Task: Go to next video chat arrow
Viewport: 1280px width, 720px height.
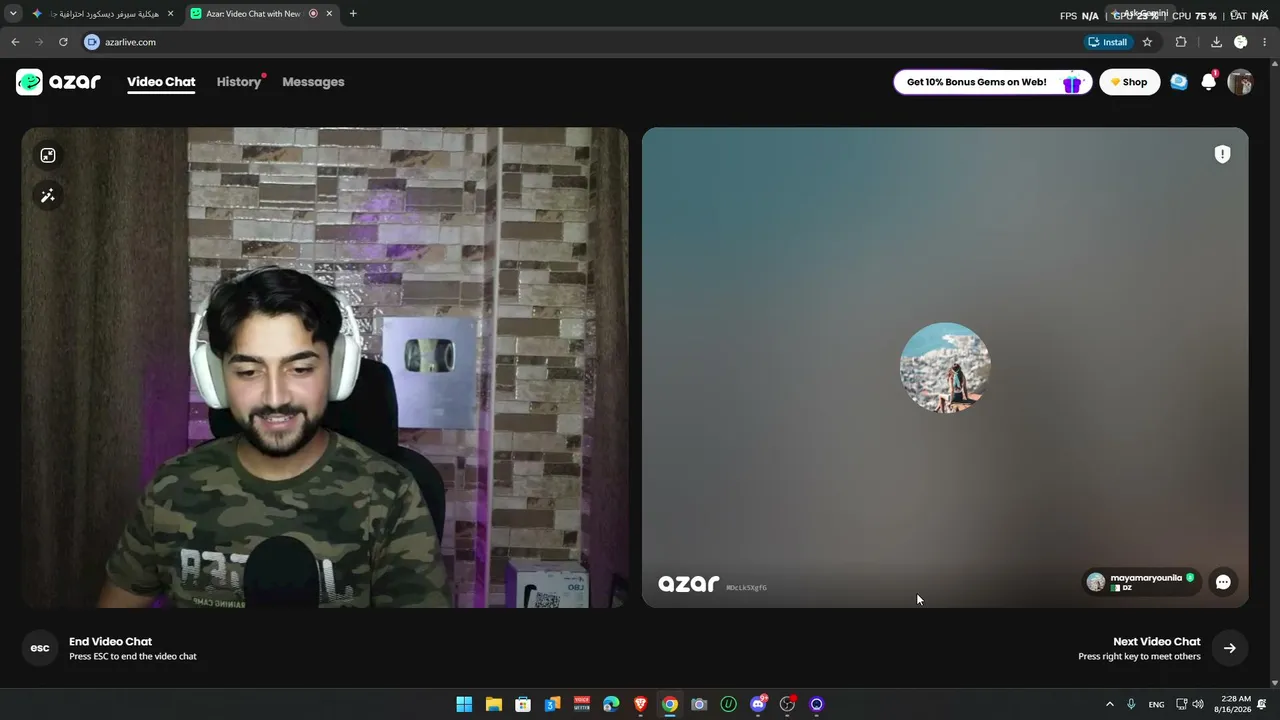Action: (x=1230, y=648)
